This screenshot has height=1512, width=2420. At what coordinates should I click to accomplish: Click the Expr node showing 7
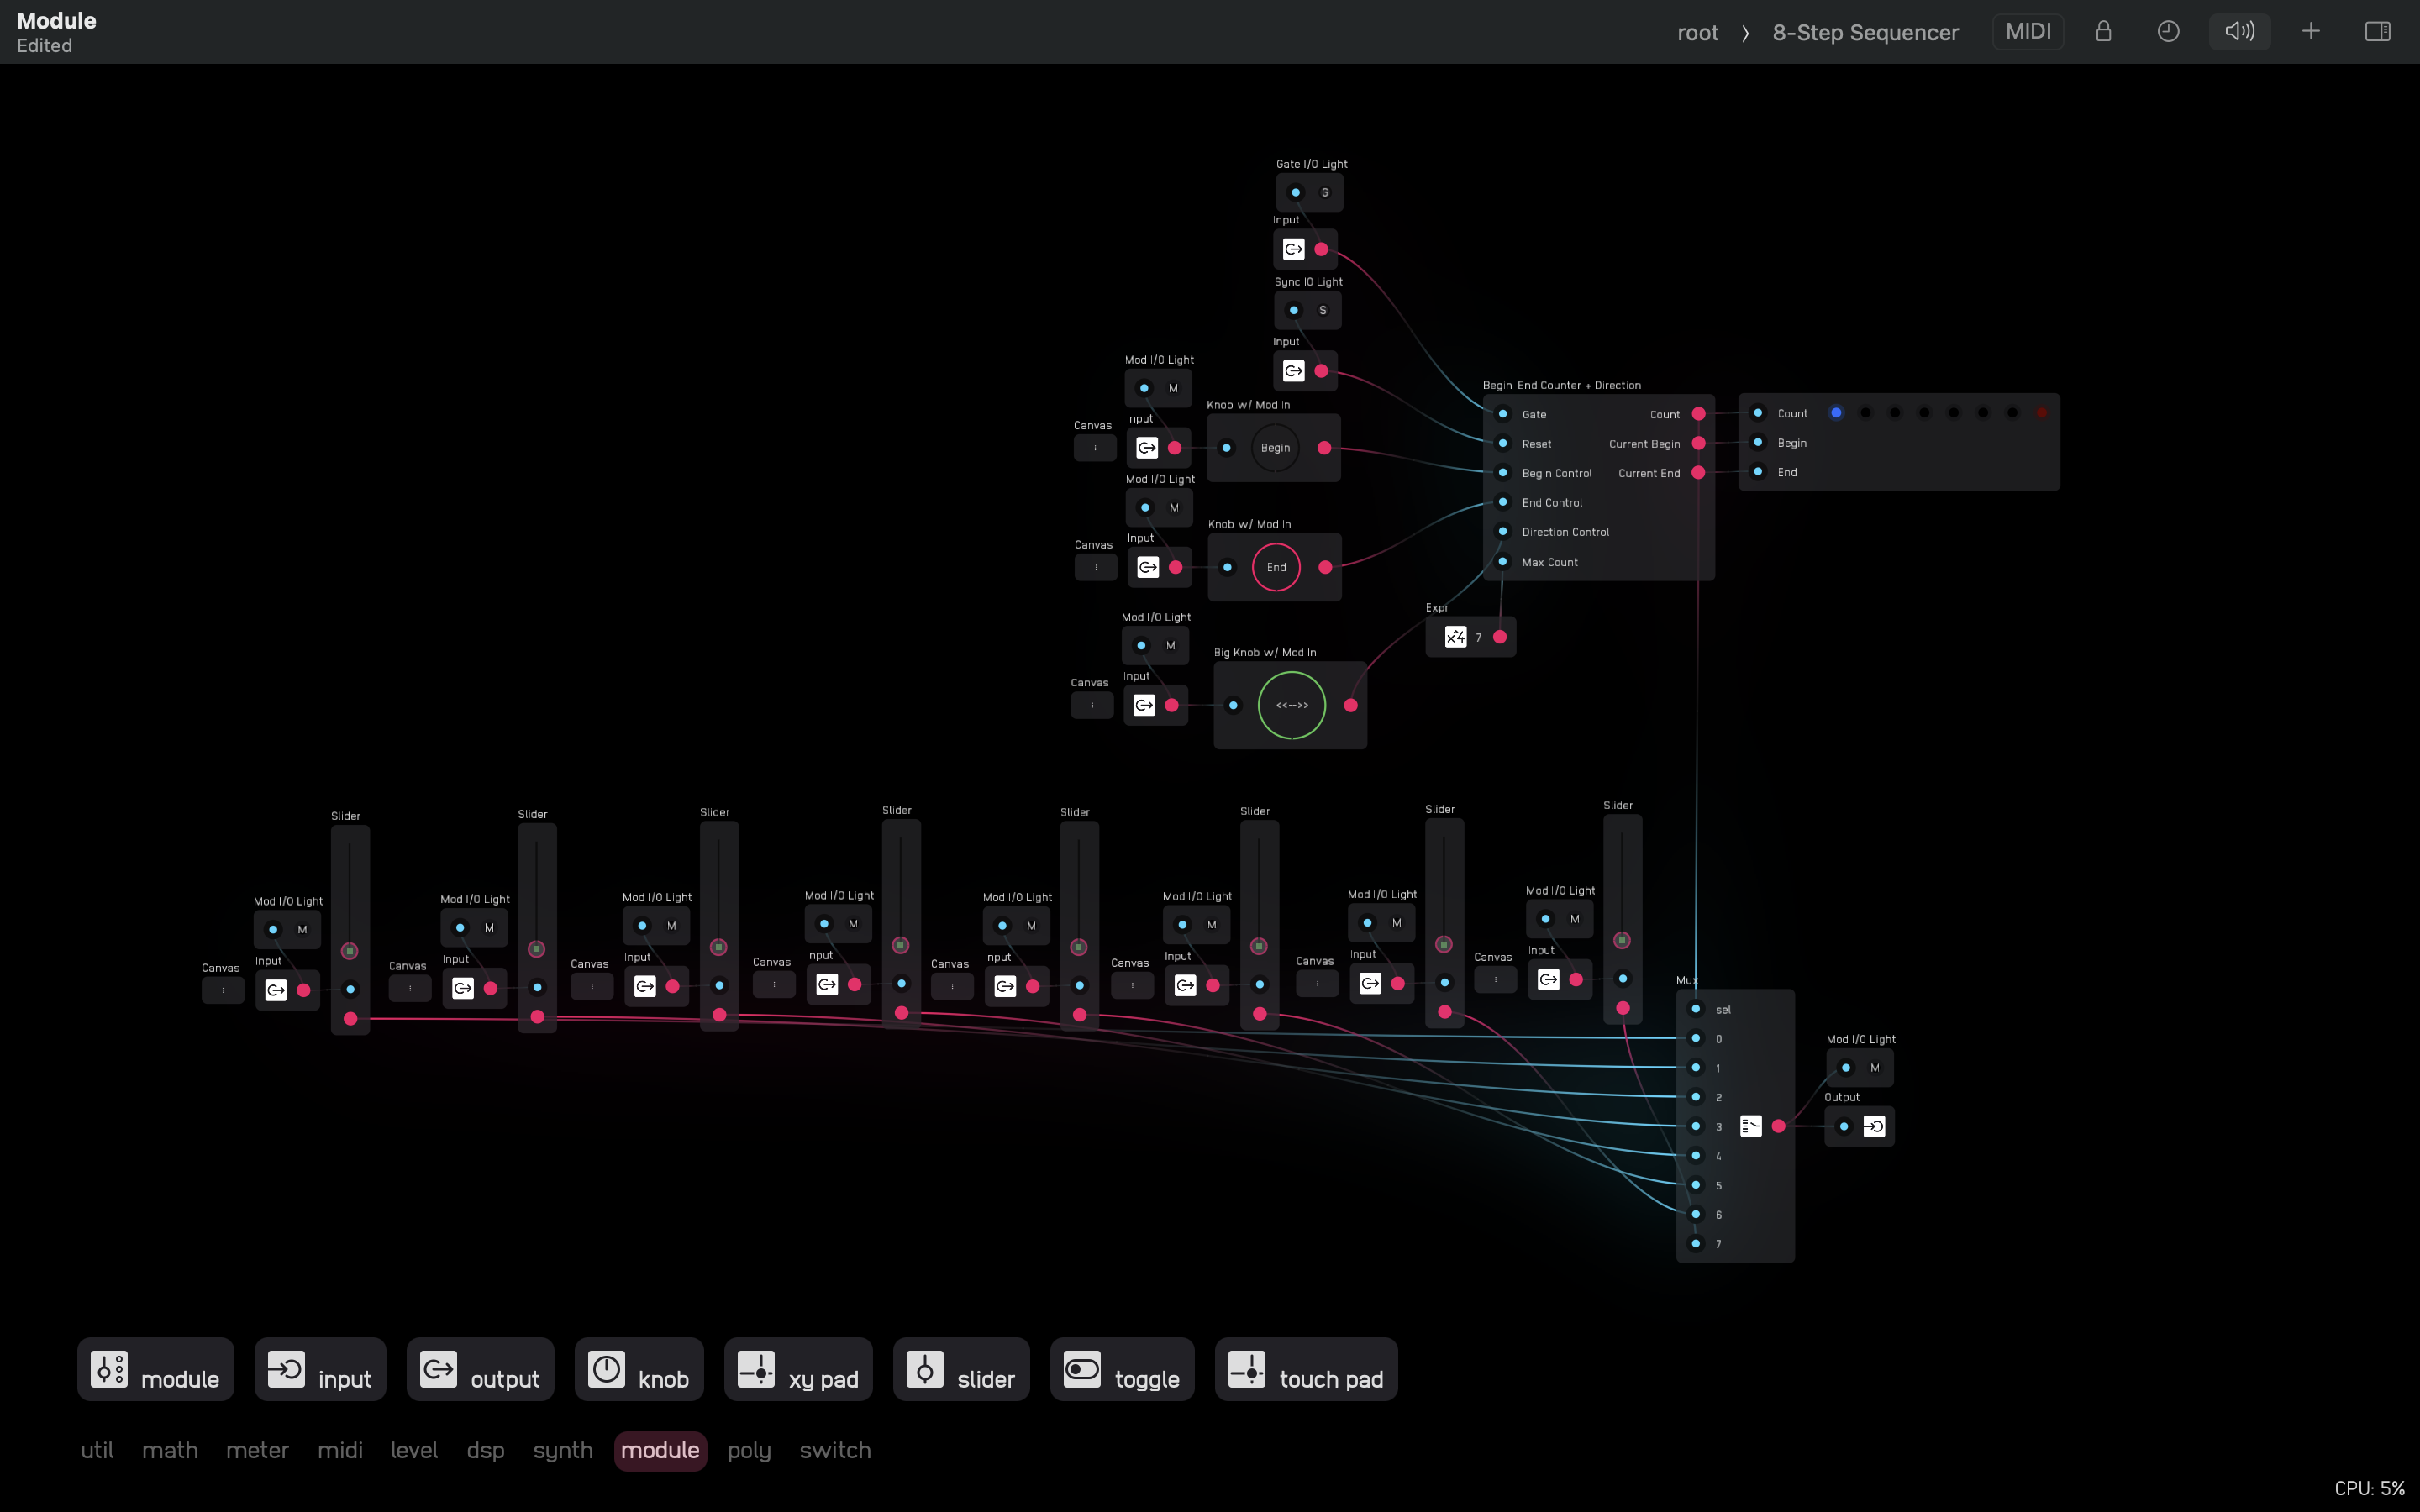click(1468, 637)
